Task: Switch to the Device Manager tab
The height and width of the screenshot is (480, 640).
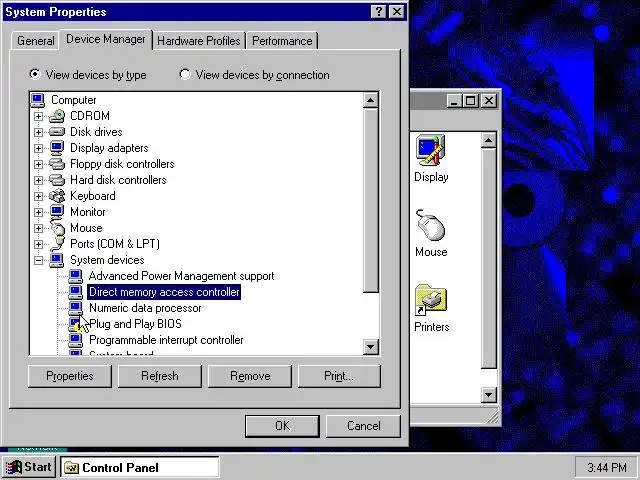Action: [106, 39]
